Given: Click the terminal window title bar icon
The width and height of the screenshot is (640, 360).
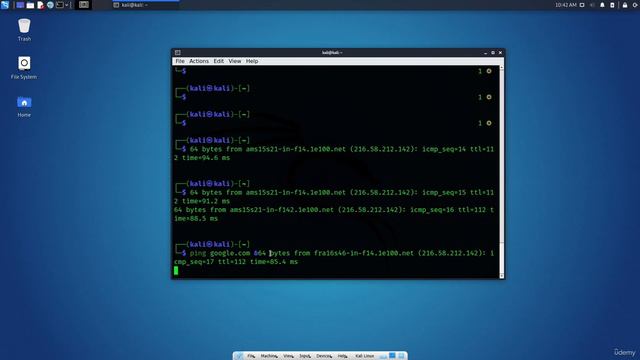Looking at the screenshot, I should point(178,53).
